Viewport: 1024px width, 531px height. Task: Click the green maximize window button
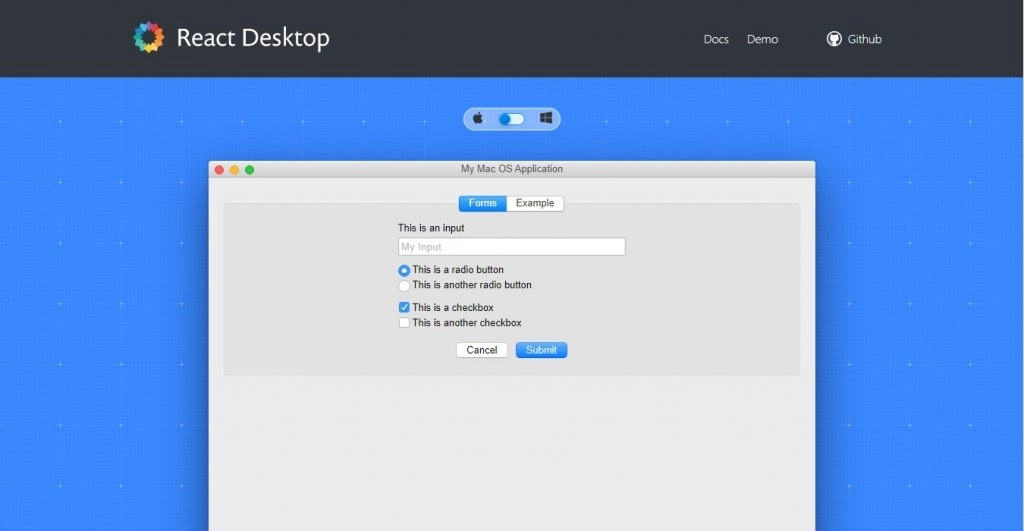click(x=249, y=170)
